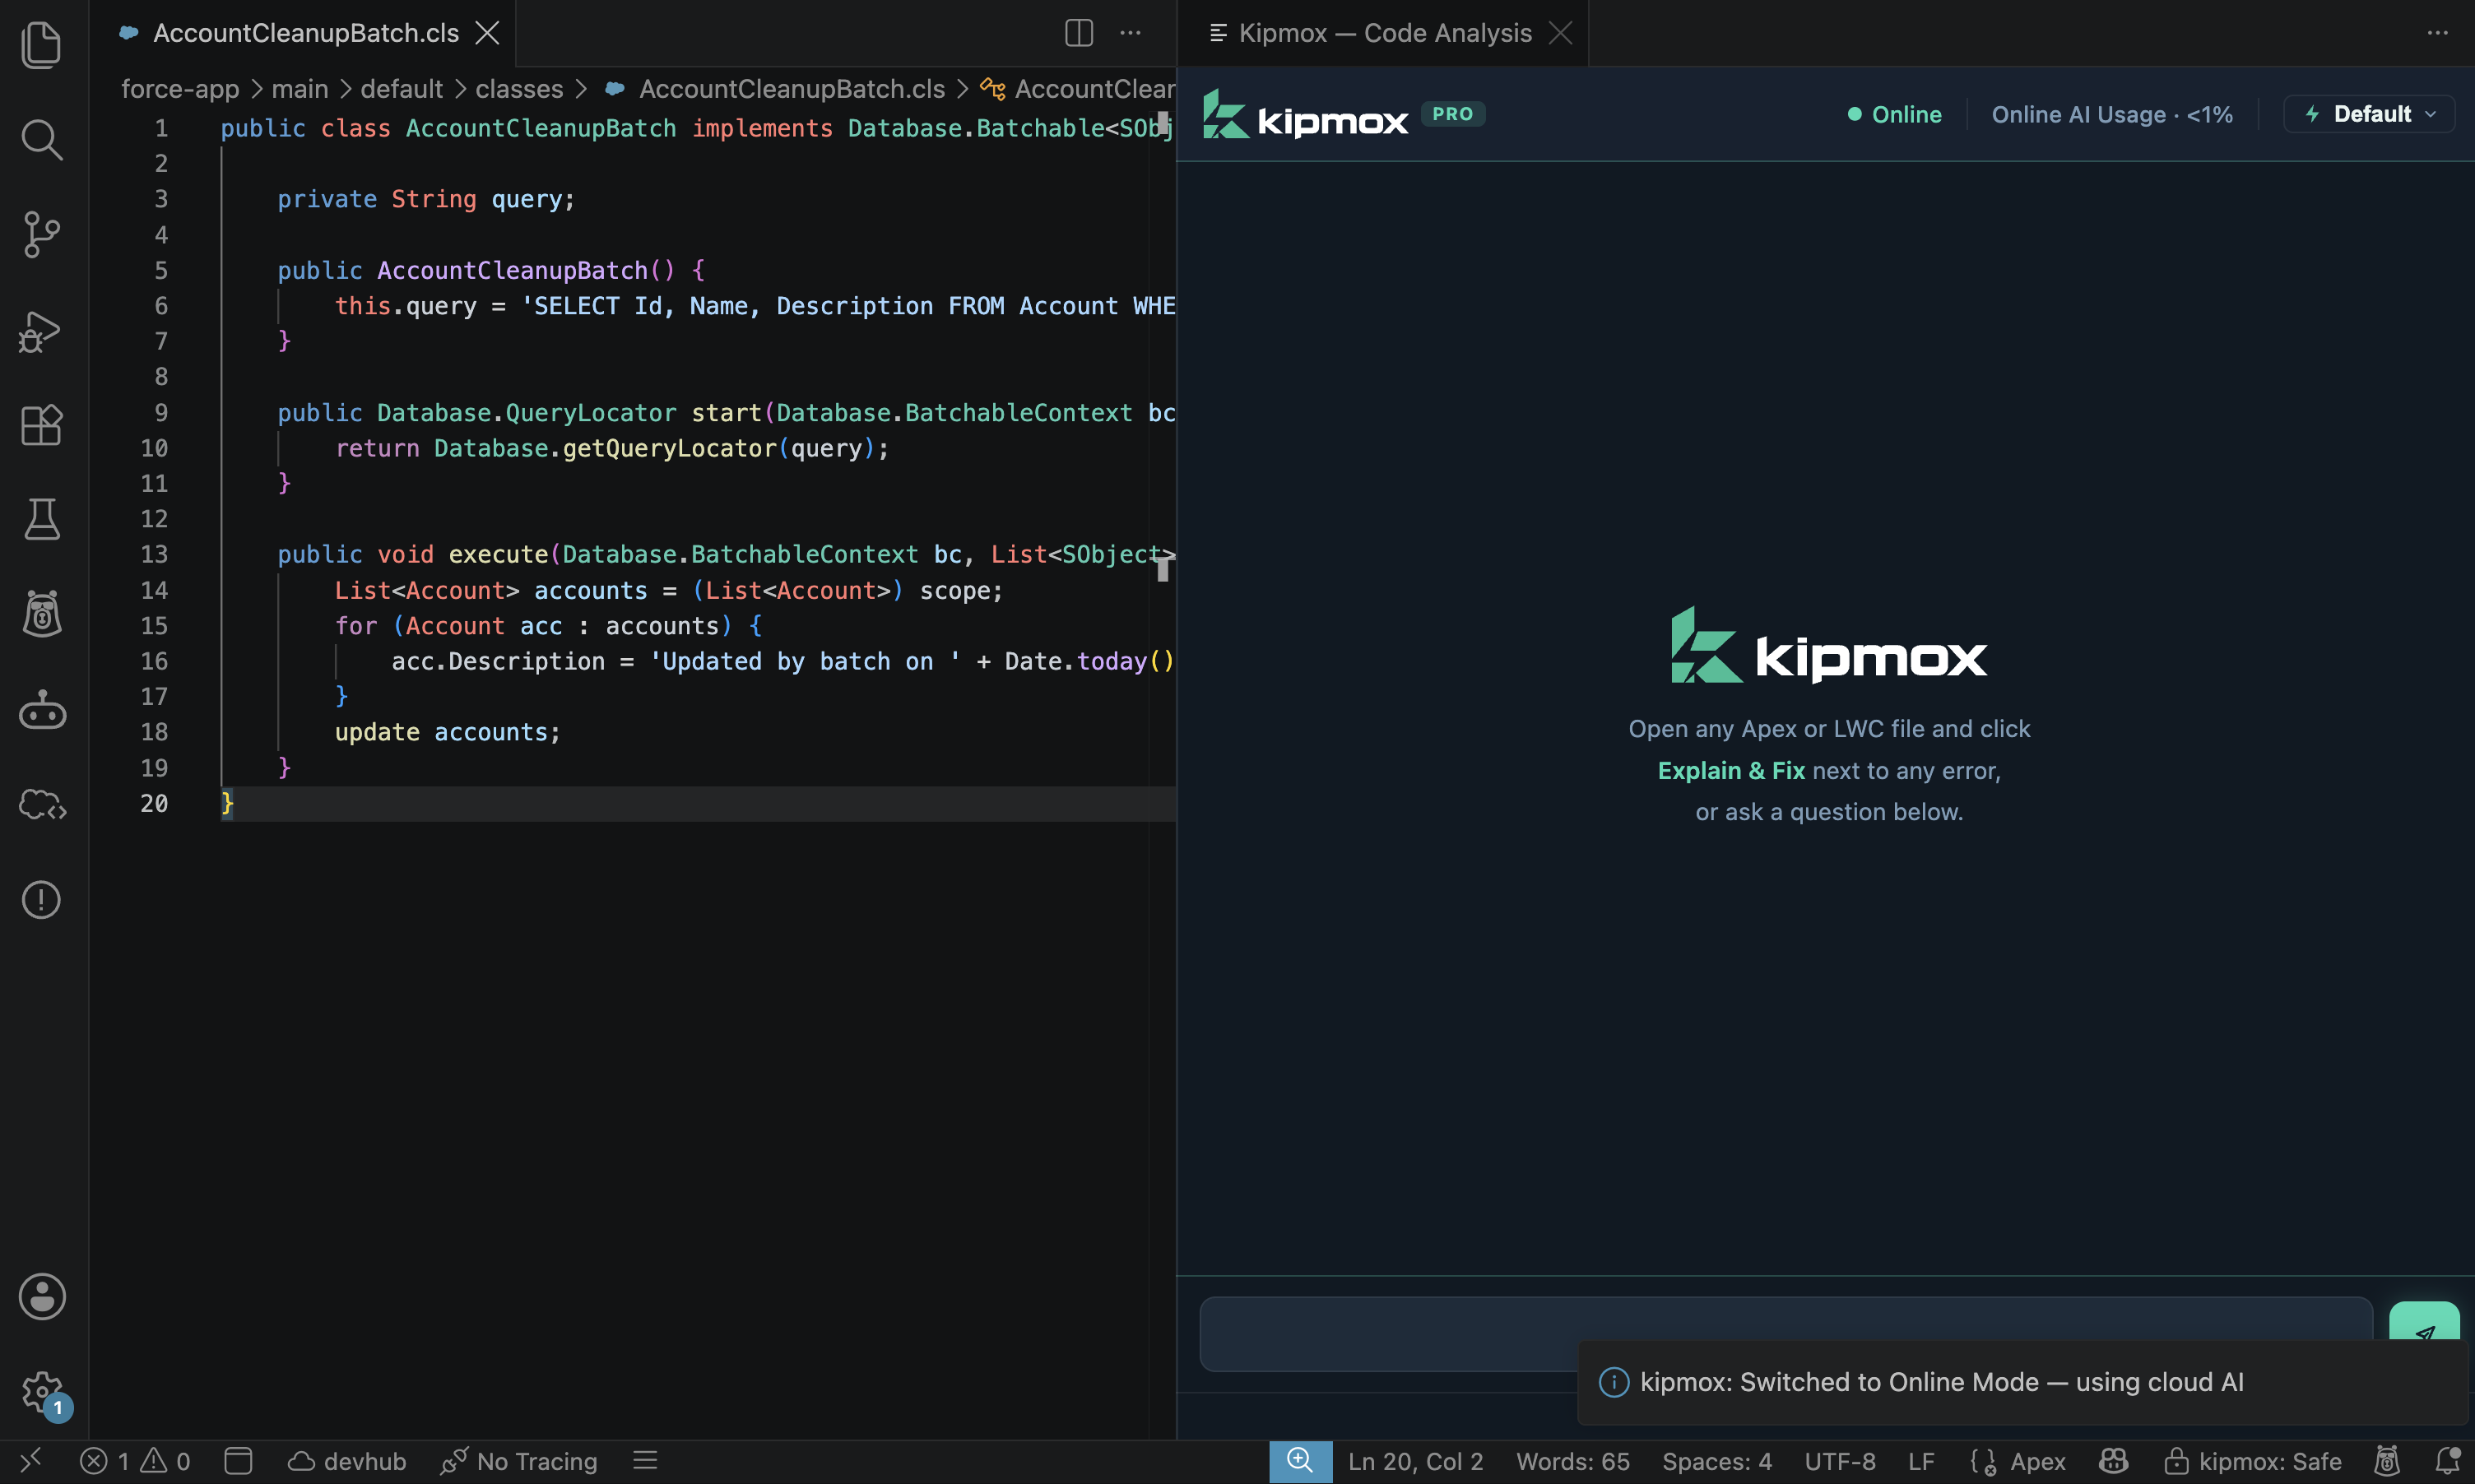This screenshot has height=1484, width=2475.
Task: Open the Source Control view
Action: (41, 235)
